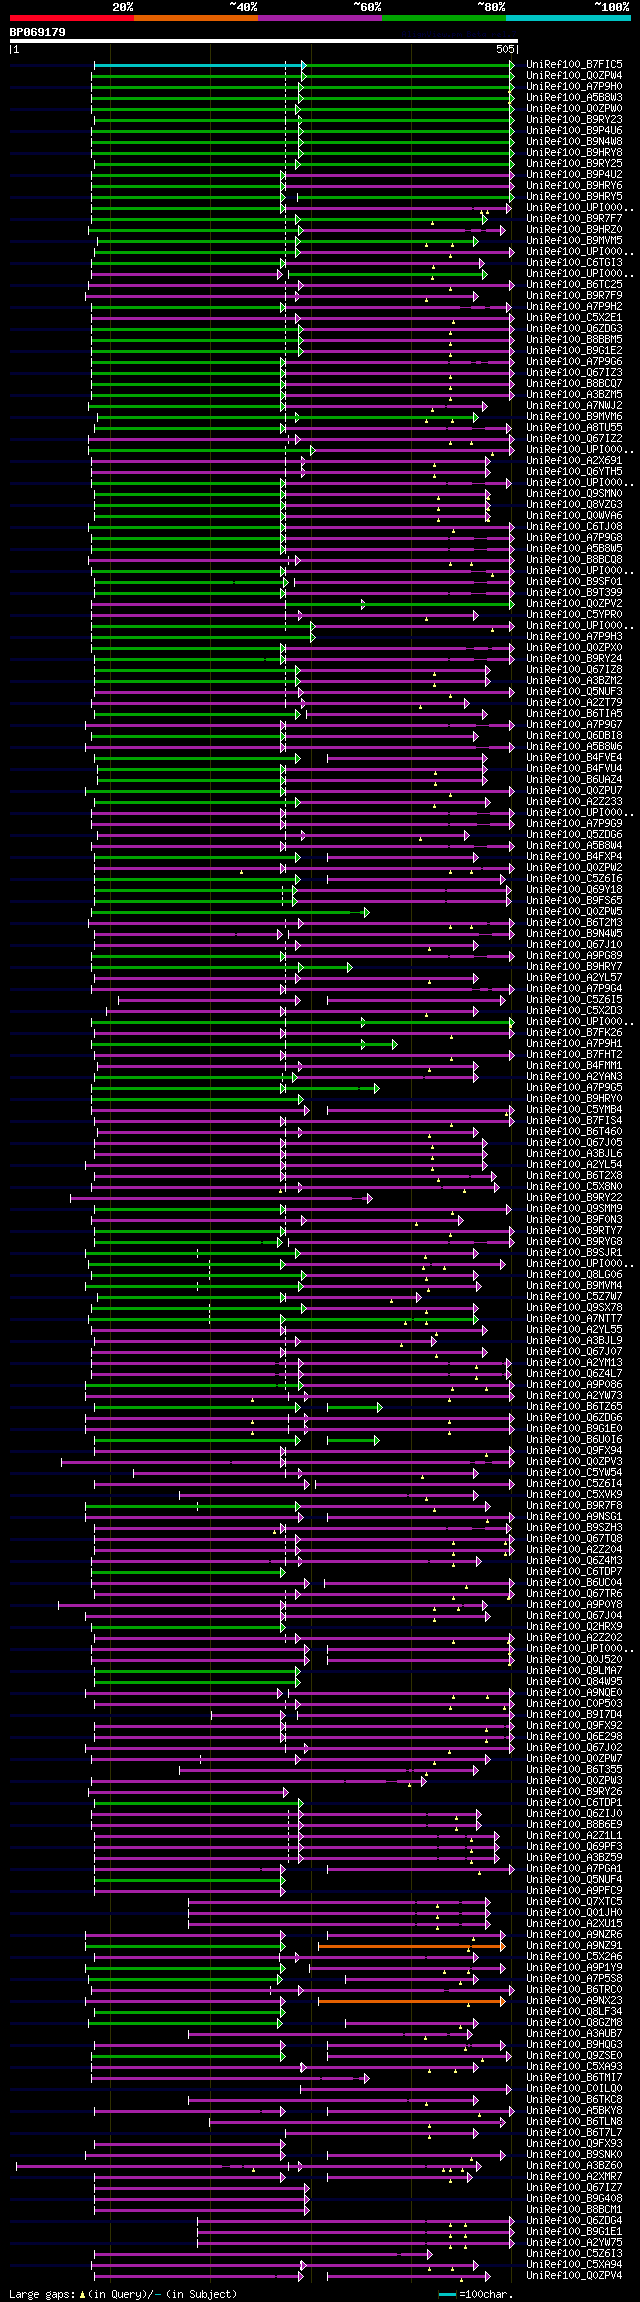Select hit label UniRef100_Q2HRX9

[574, 1626]
